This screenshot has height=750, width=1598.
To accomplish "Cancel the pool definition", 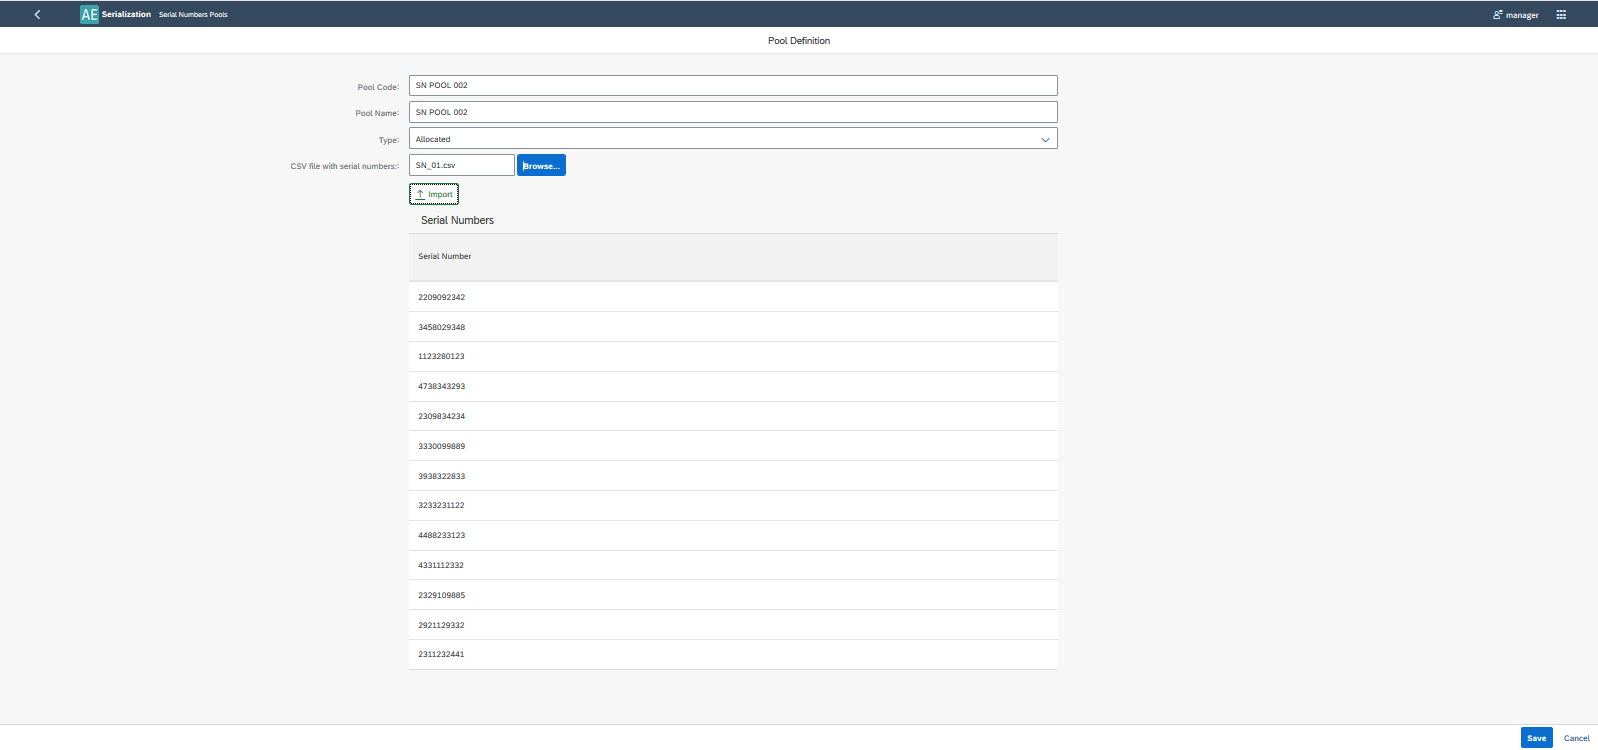I will (x=1576, y=738).
